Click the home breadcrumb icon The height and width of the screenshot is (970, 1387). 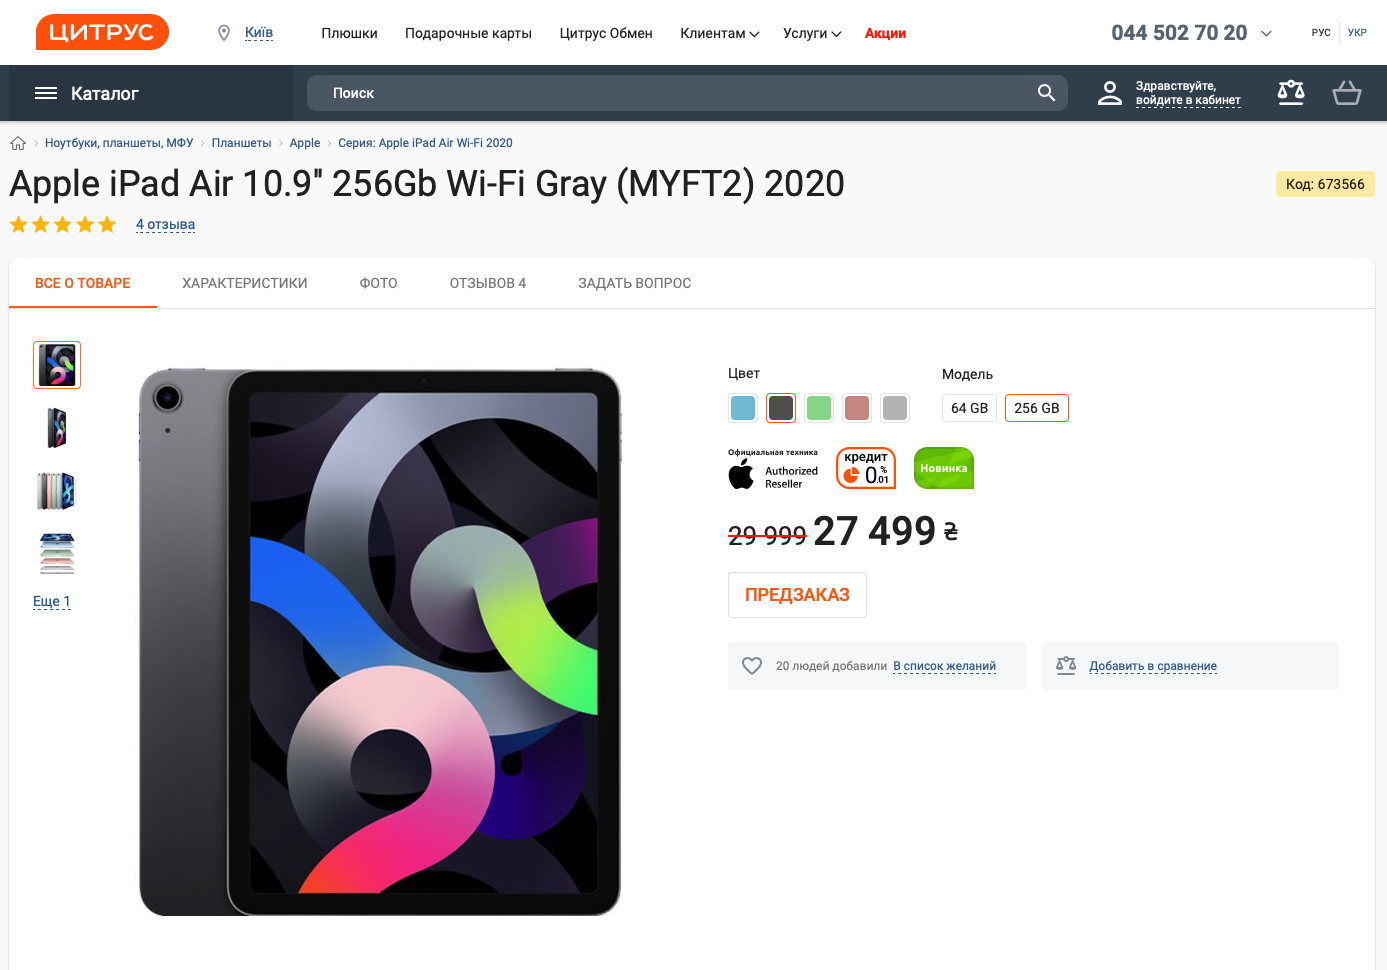tap(18, 143)
